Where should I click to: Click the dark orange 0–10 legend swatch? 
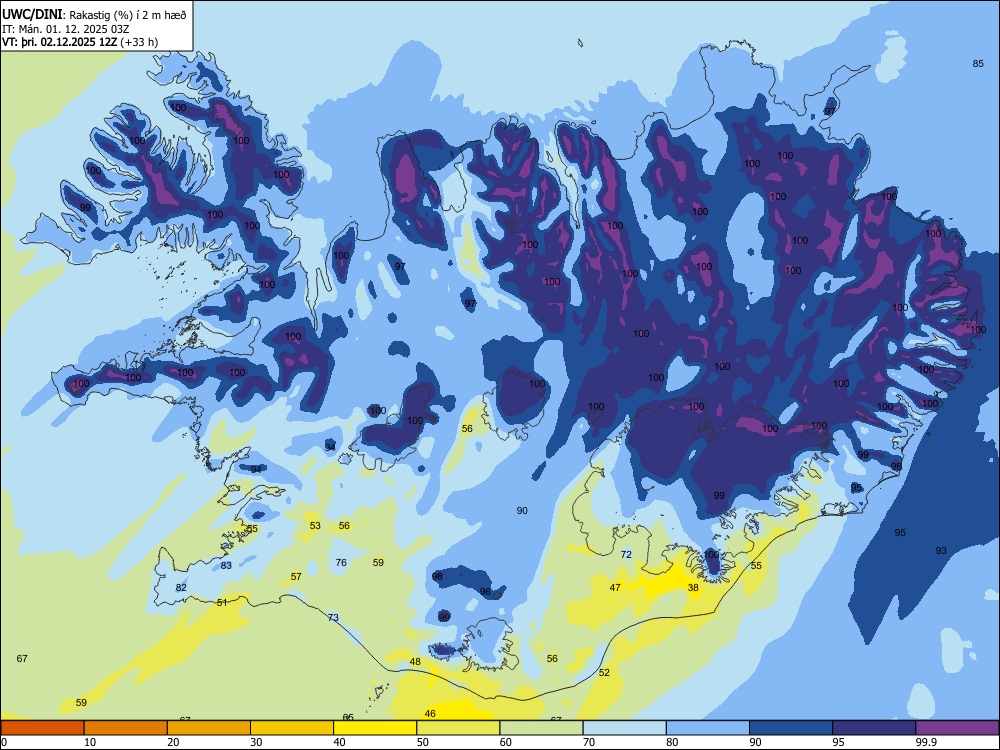[42, 728]
